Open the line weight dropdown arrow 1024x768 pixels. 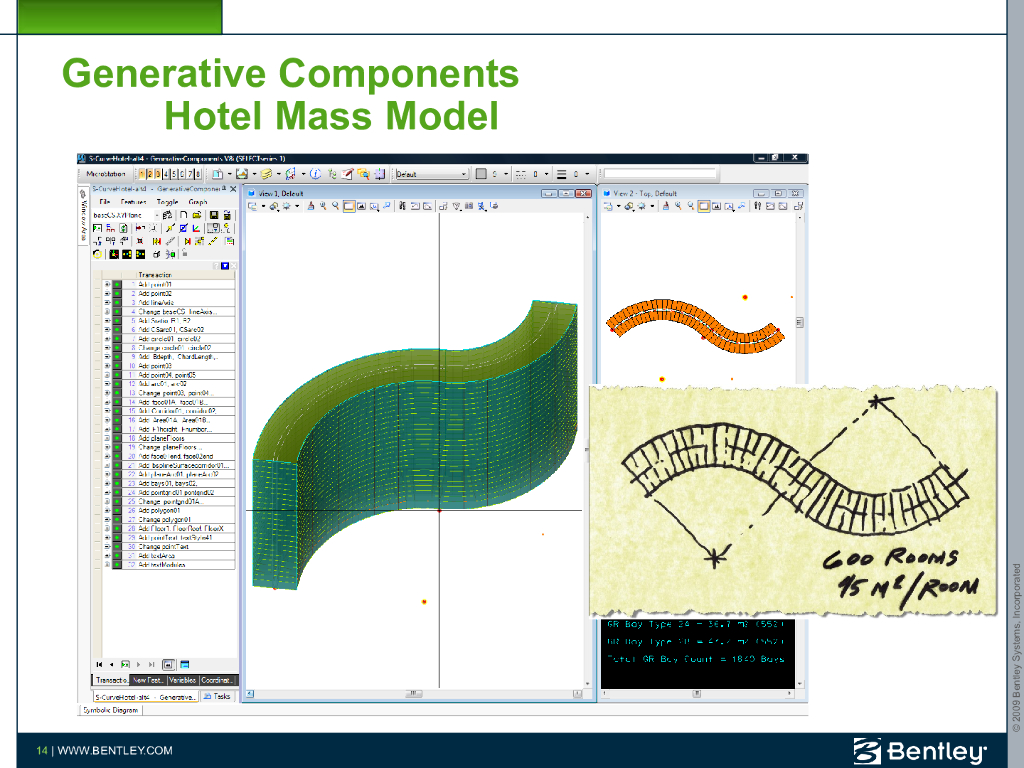[x=586, y=174]
